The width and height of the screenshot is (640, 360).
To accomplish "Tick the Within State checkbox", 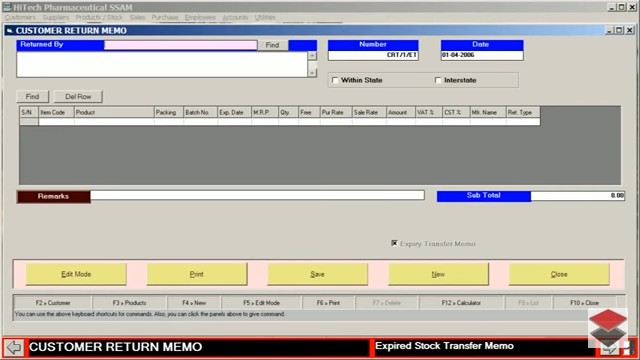I will [335, 80].
